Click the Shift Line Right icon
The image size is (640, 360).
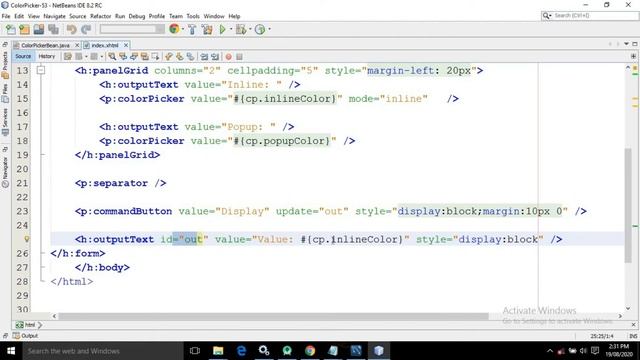tap(215, 57)
